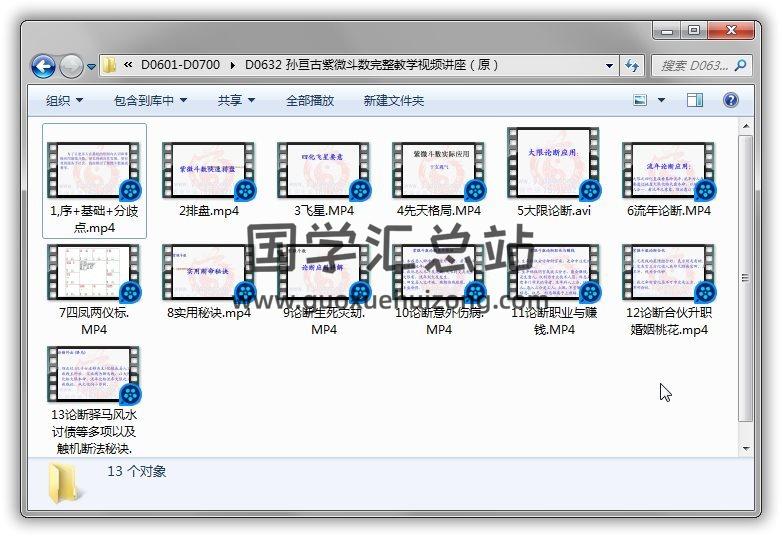Click the file name text 6流年论断.MP4
The height and width of the screenshot is (538, 782).
669,211
